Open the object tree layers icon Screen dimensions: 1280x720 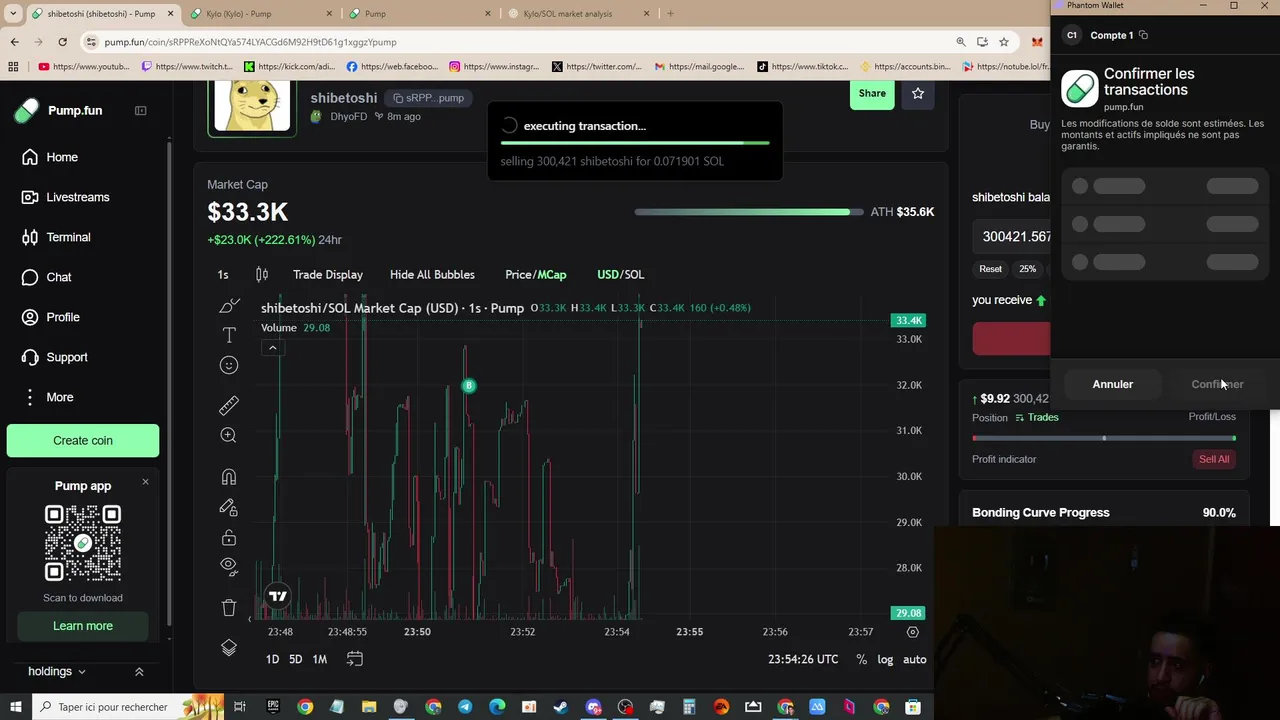(x=229, y=648)
